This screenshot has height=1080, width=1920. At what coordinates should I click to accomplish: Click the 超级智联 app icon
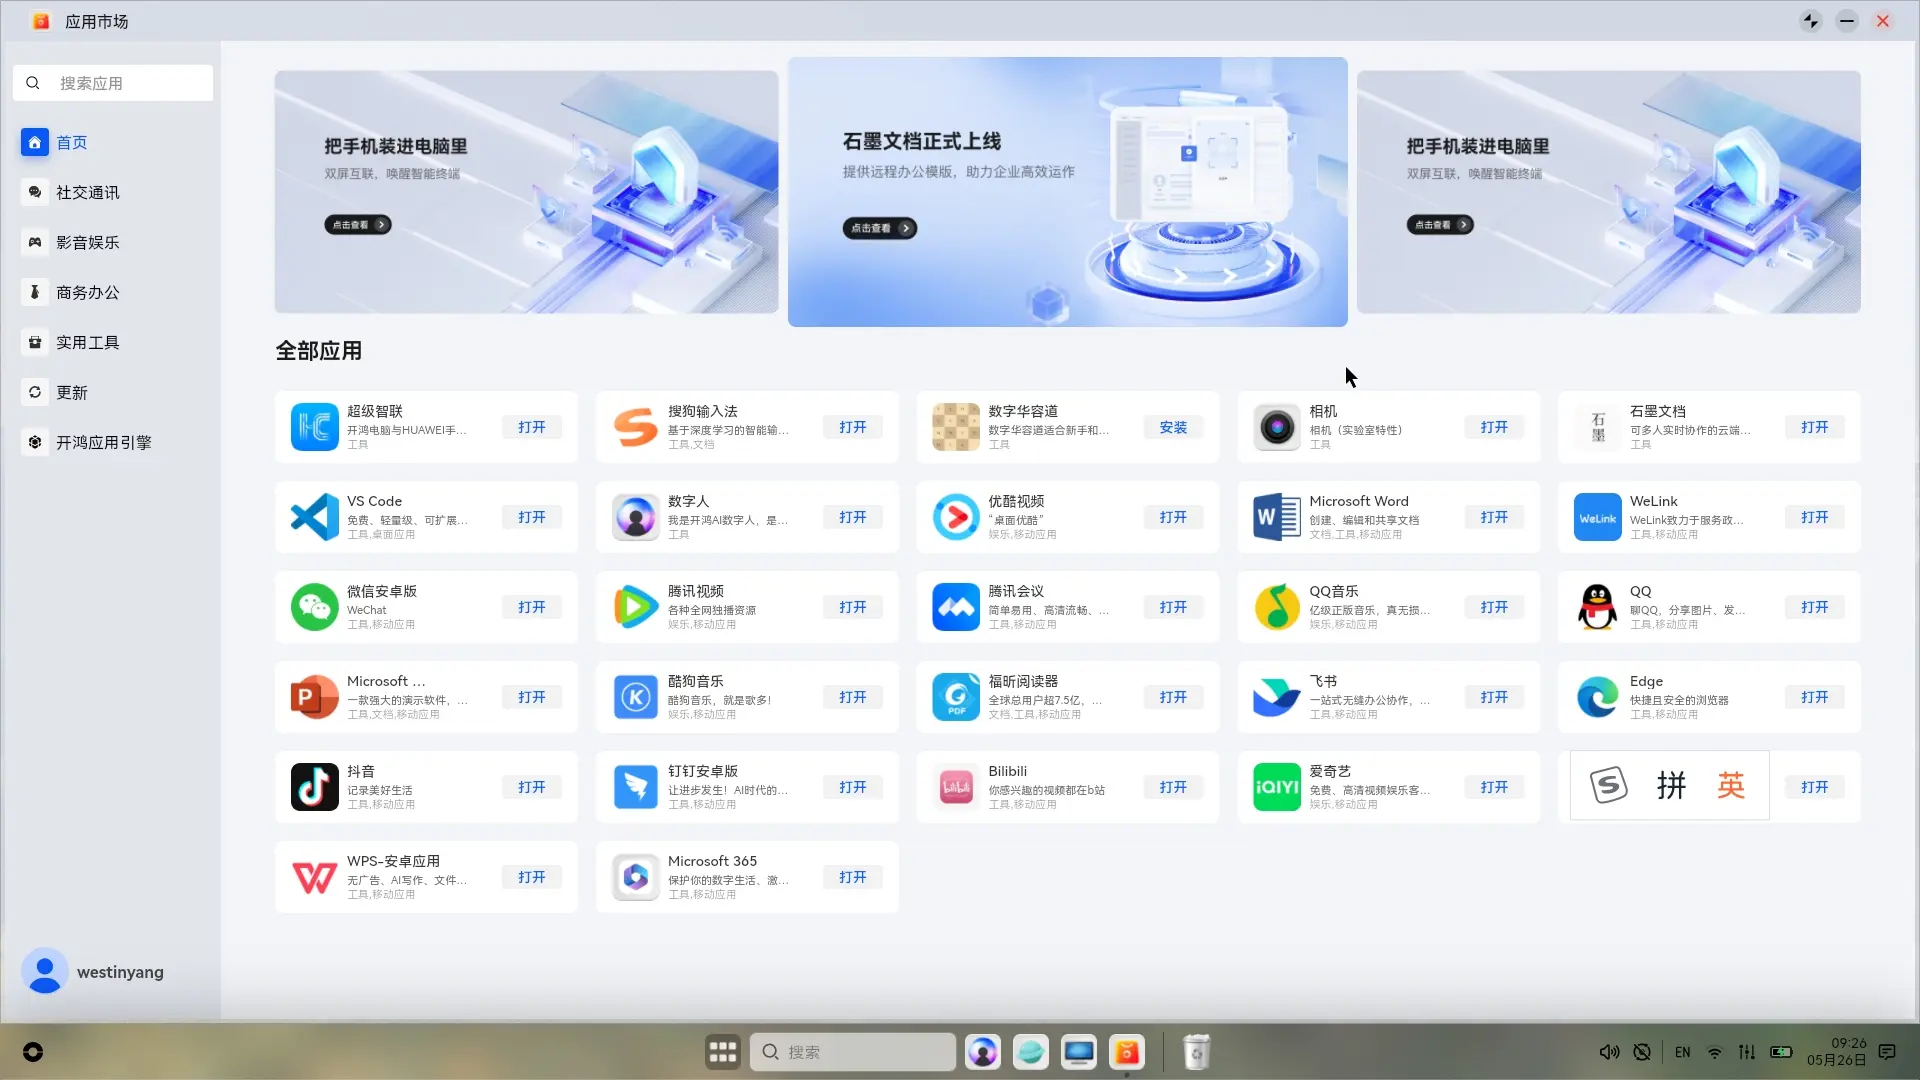coord(314,427)
